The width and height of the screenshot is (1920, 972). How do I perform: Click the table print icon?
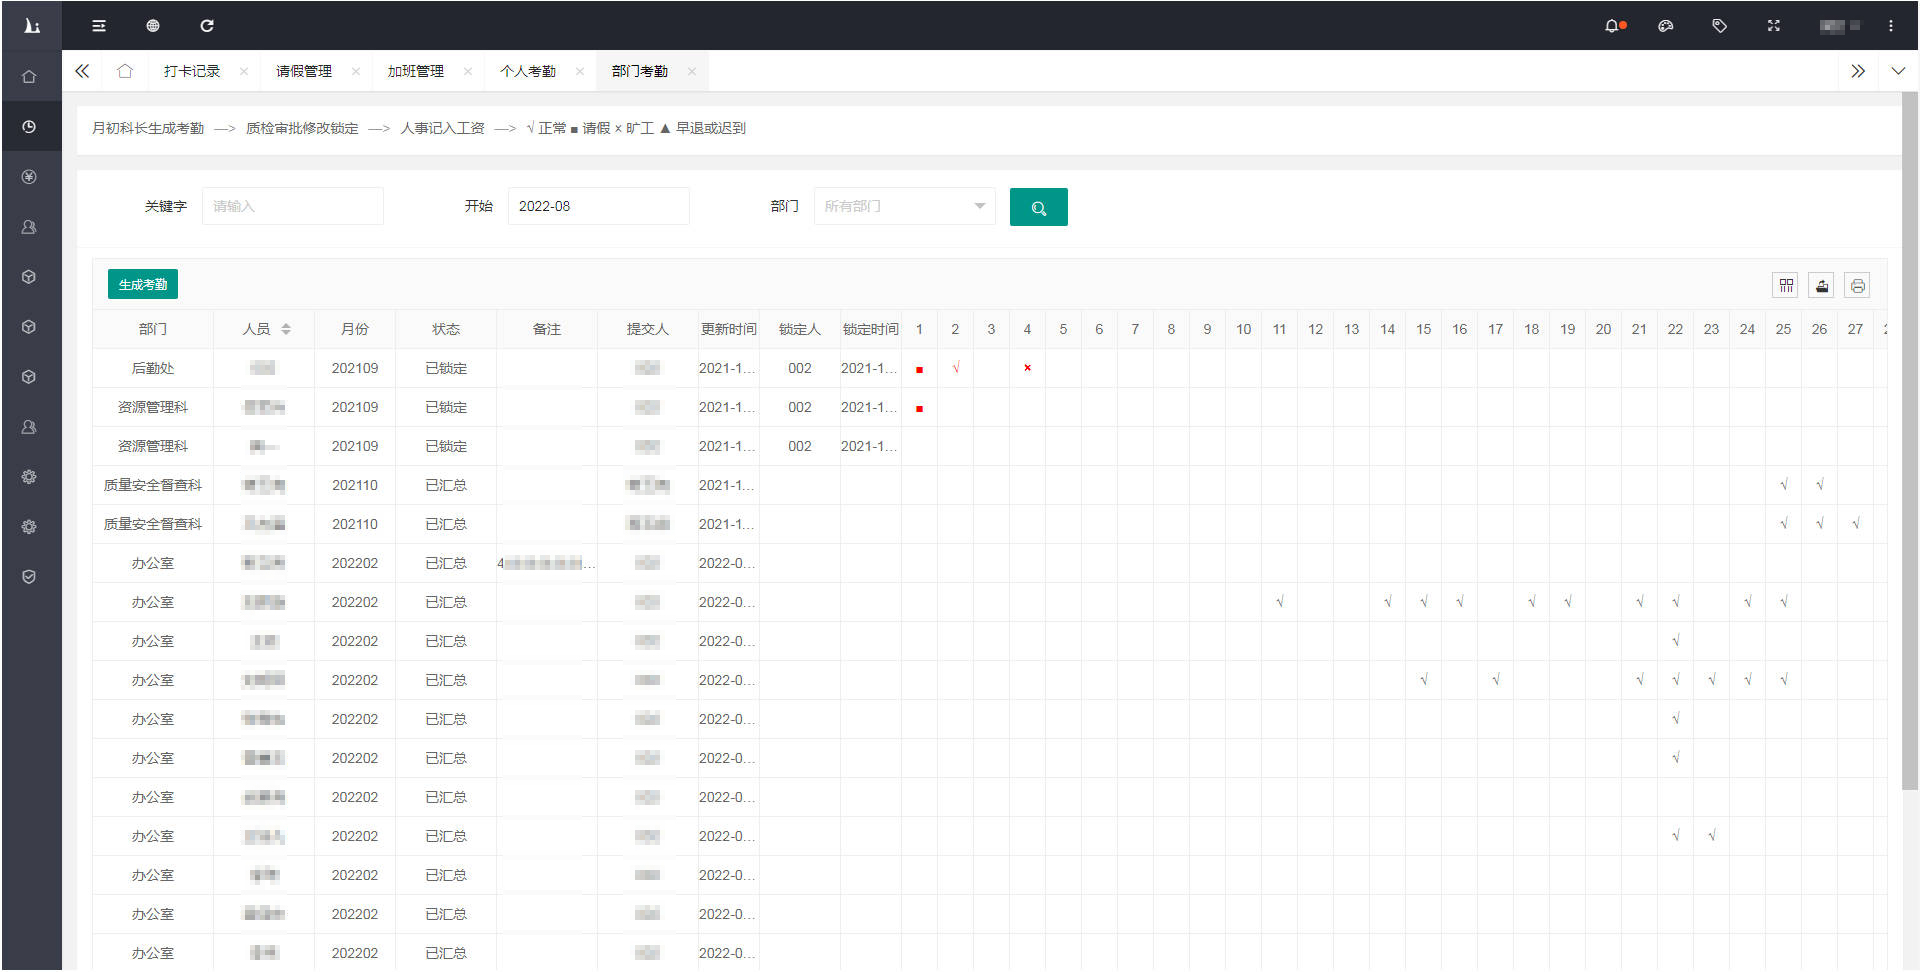(1857, 286)
